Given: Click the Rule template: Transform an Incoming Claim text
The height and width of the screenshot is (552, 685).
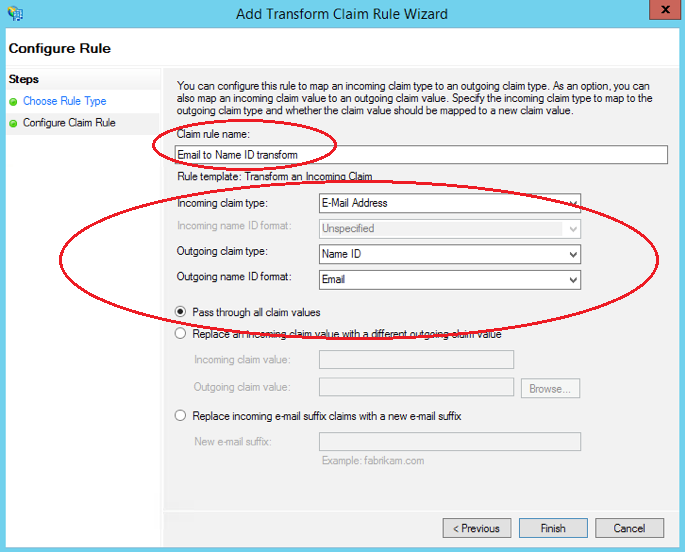Looking at the screenshot, I should pos(275,176).
